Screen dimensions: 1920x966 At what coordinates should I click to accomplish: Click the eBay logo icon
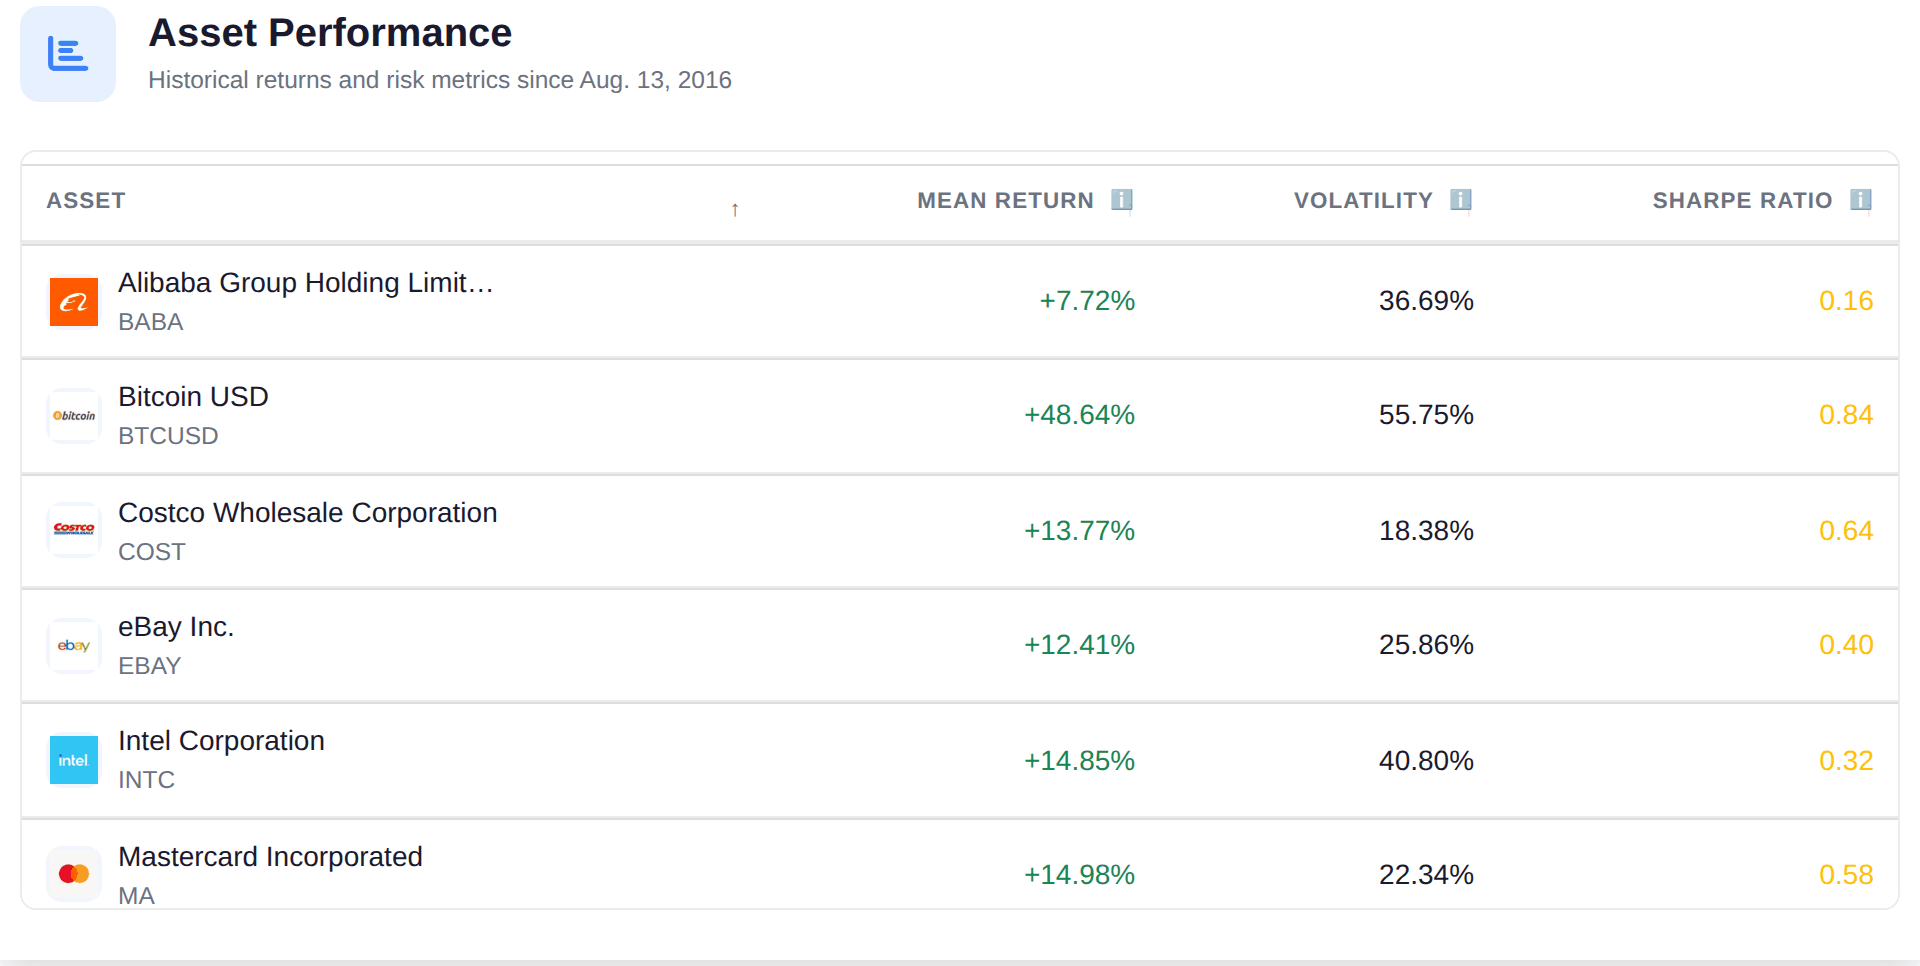point(74,646)
